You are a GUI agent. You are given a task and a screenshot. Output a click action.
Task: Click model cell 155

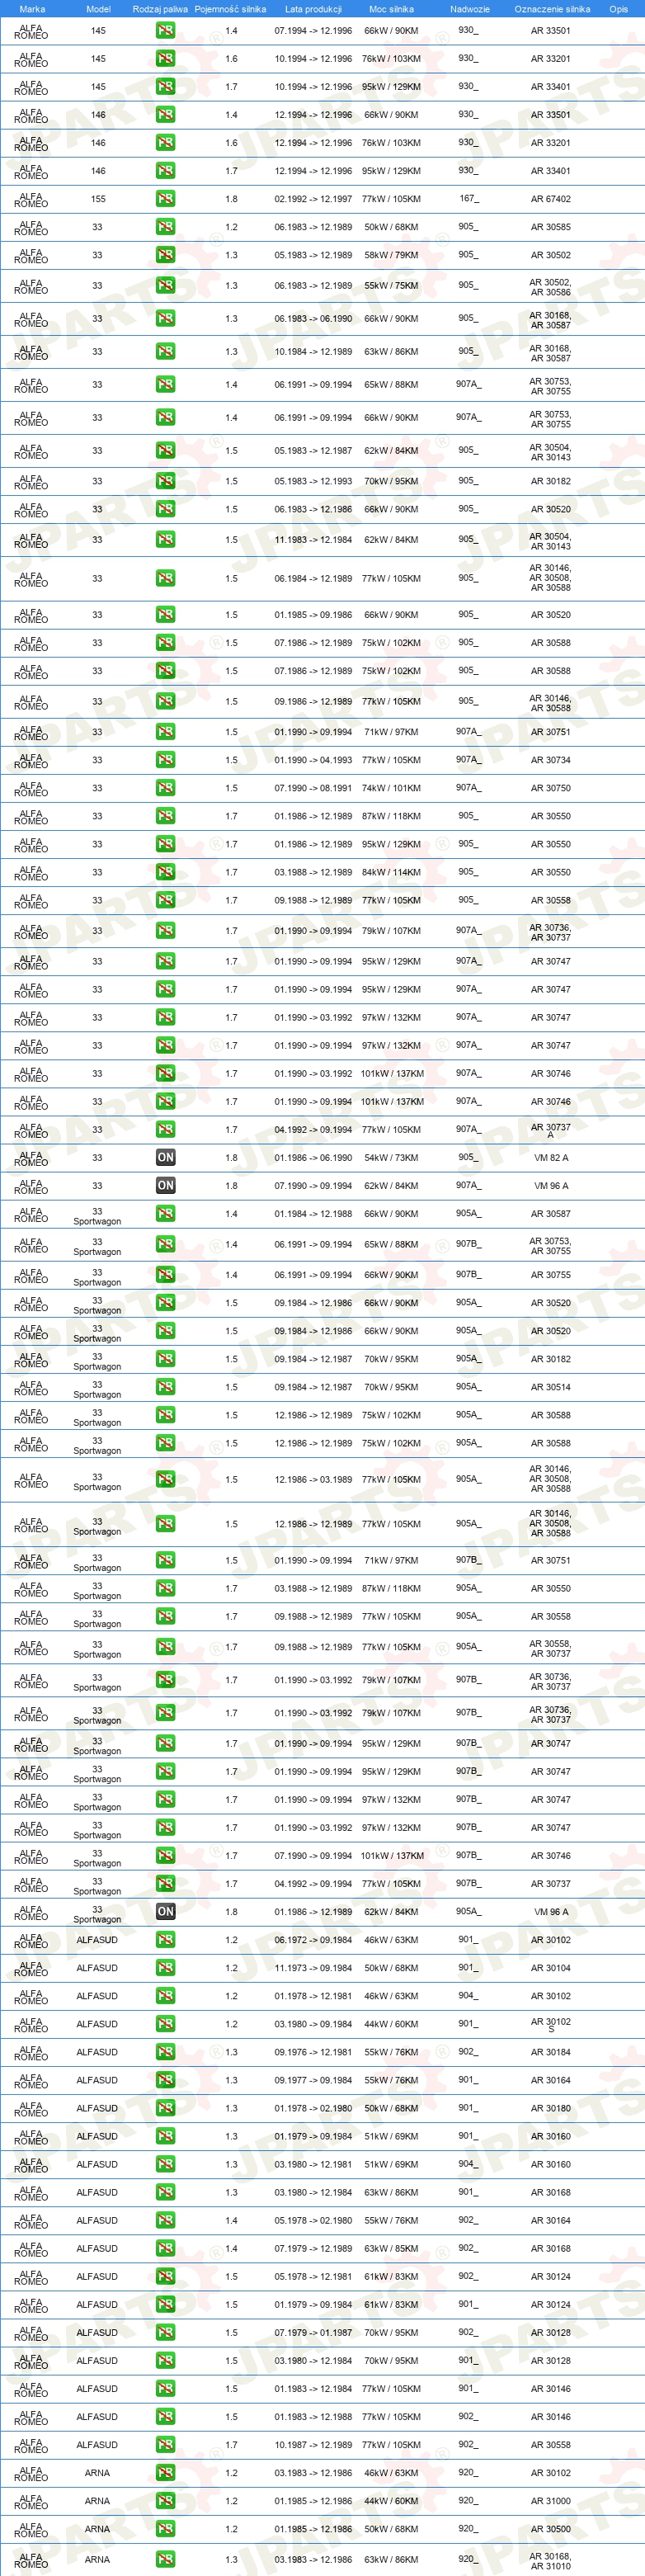point(98,199)
